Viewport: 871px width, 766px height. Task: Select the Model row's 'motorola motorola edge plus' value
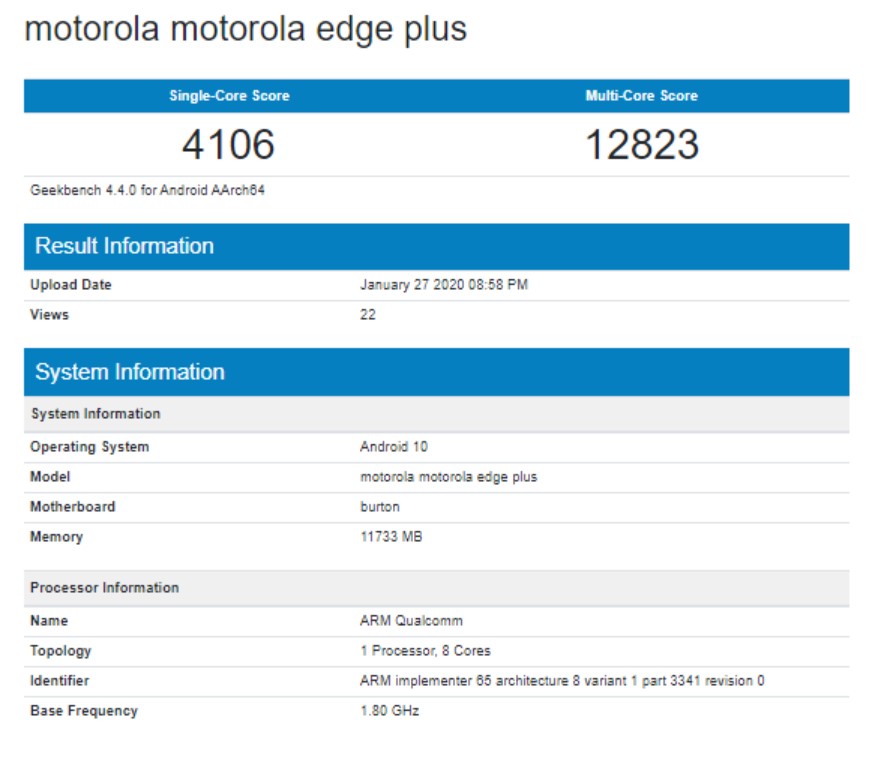pos(449,477)
